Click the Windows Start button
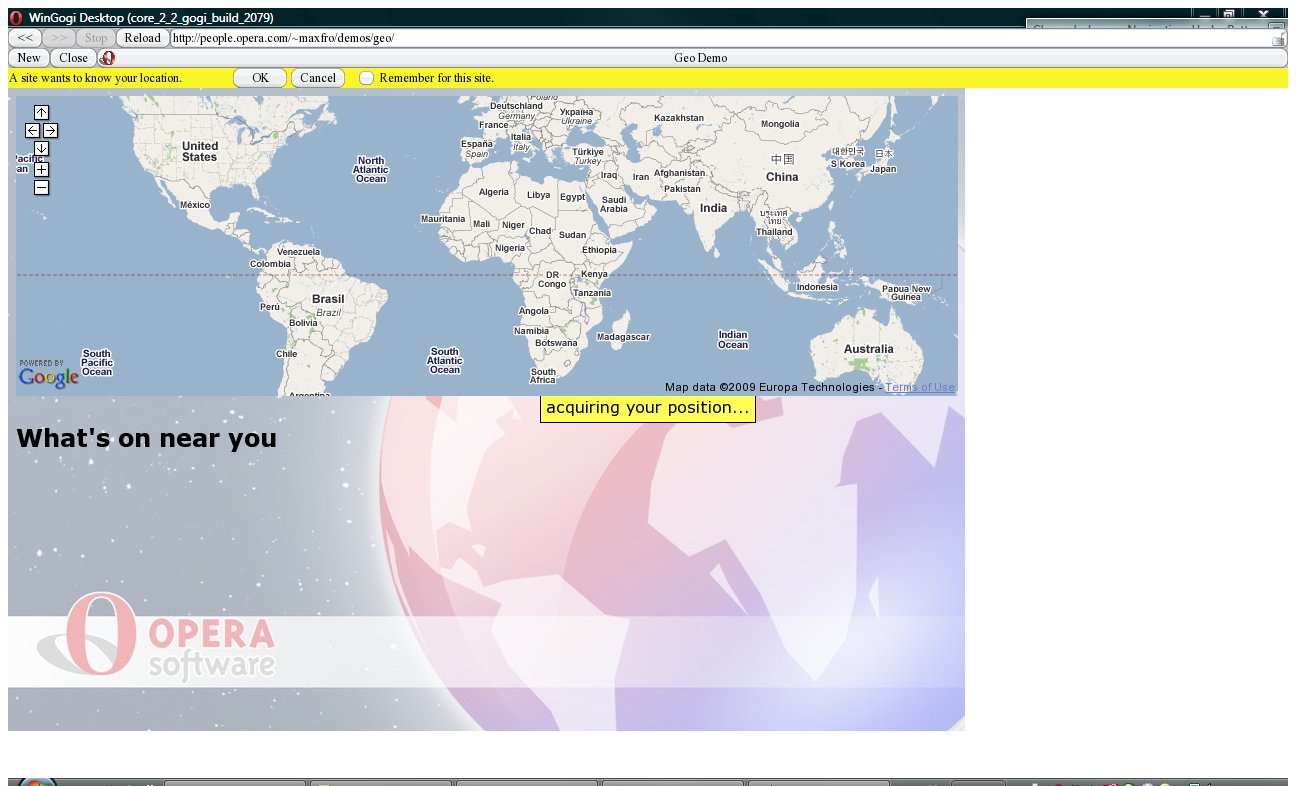Image resolution: width=1296 pixels, height=786 pixels. 37,781
